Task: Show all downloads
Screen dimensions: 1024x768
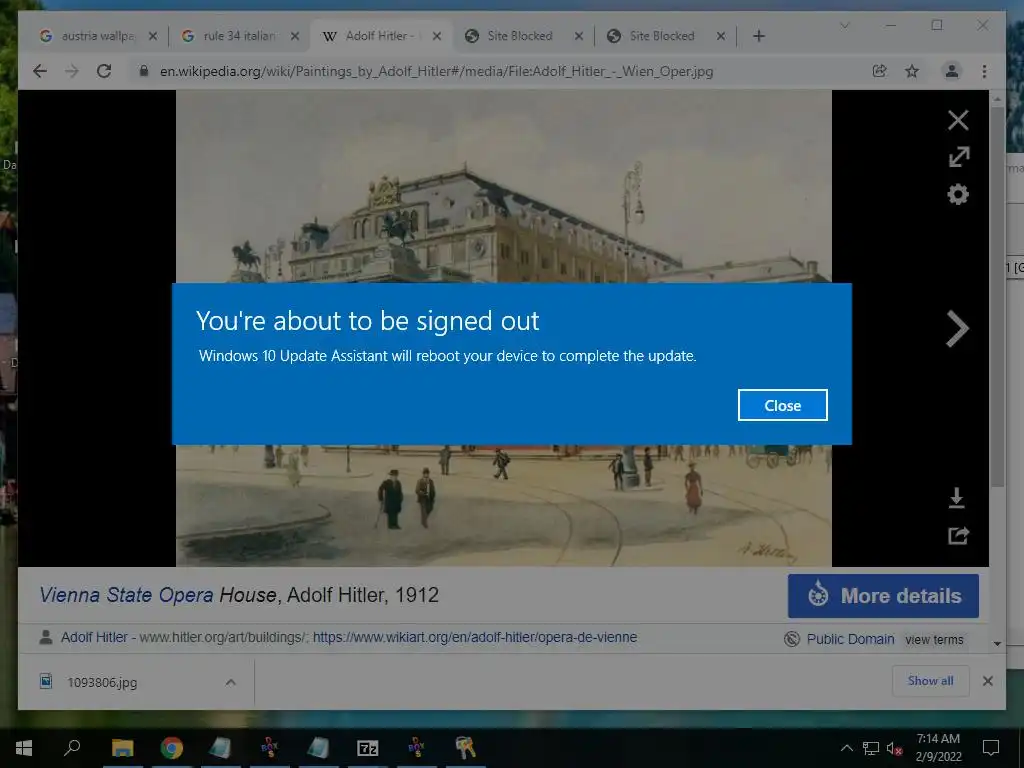Action: click(931, 681)
